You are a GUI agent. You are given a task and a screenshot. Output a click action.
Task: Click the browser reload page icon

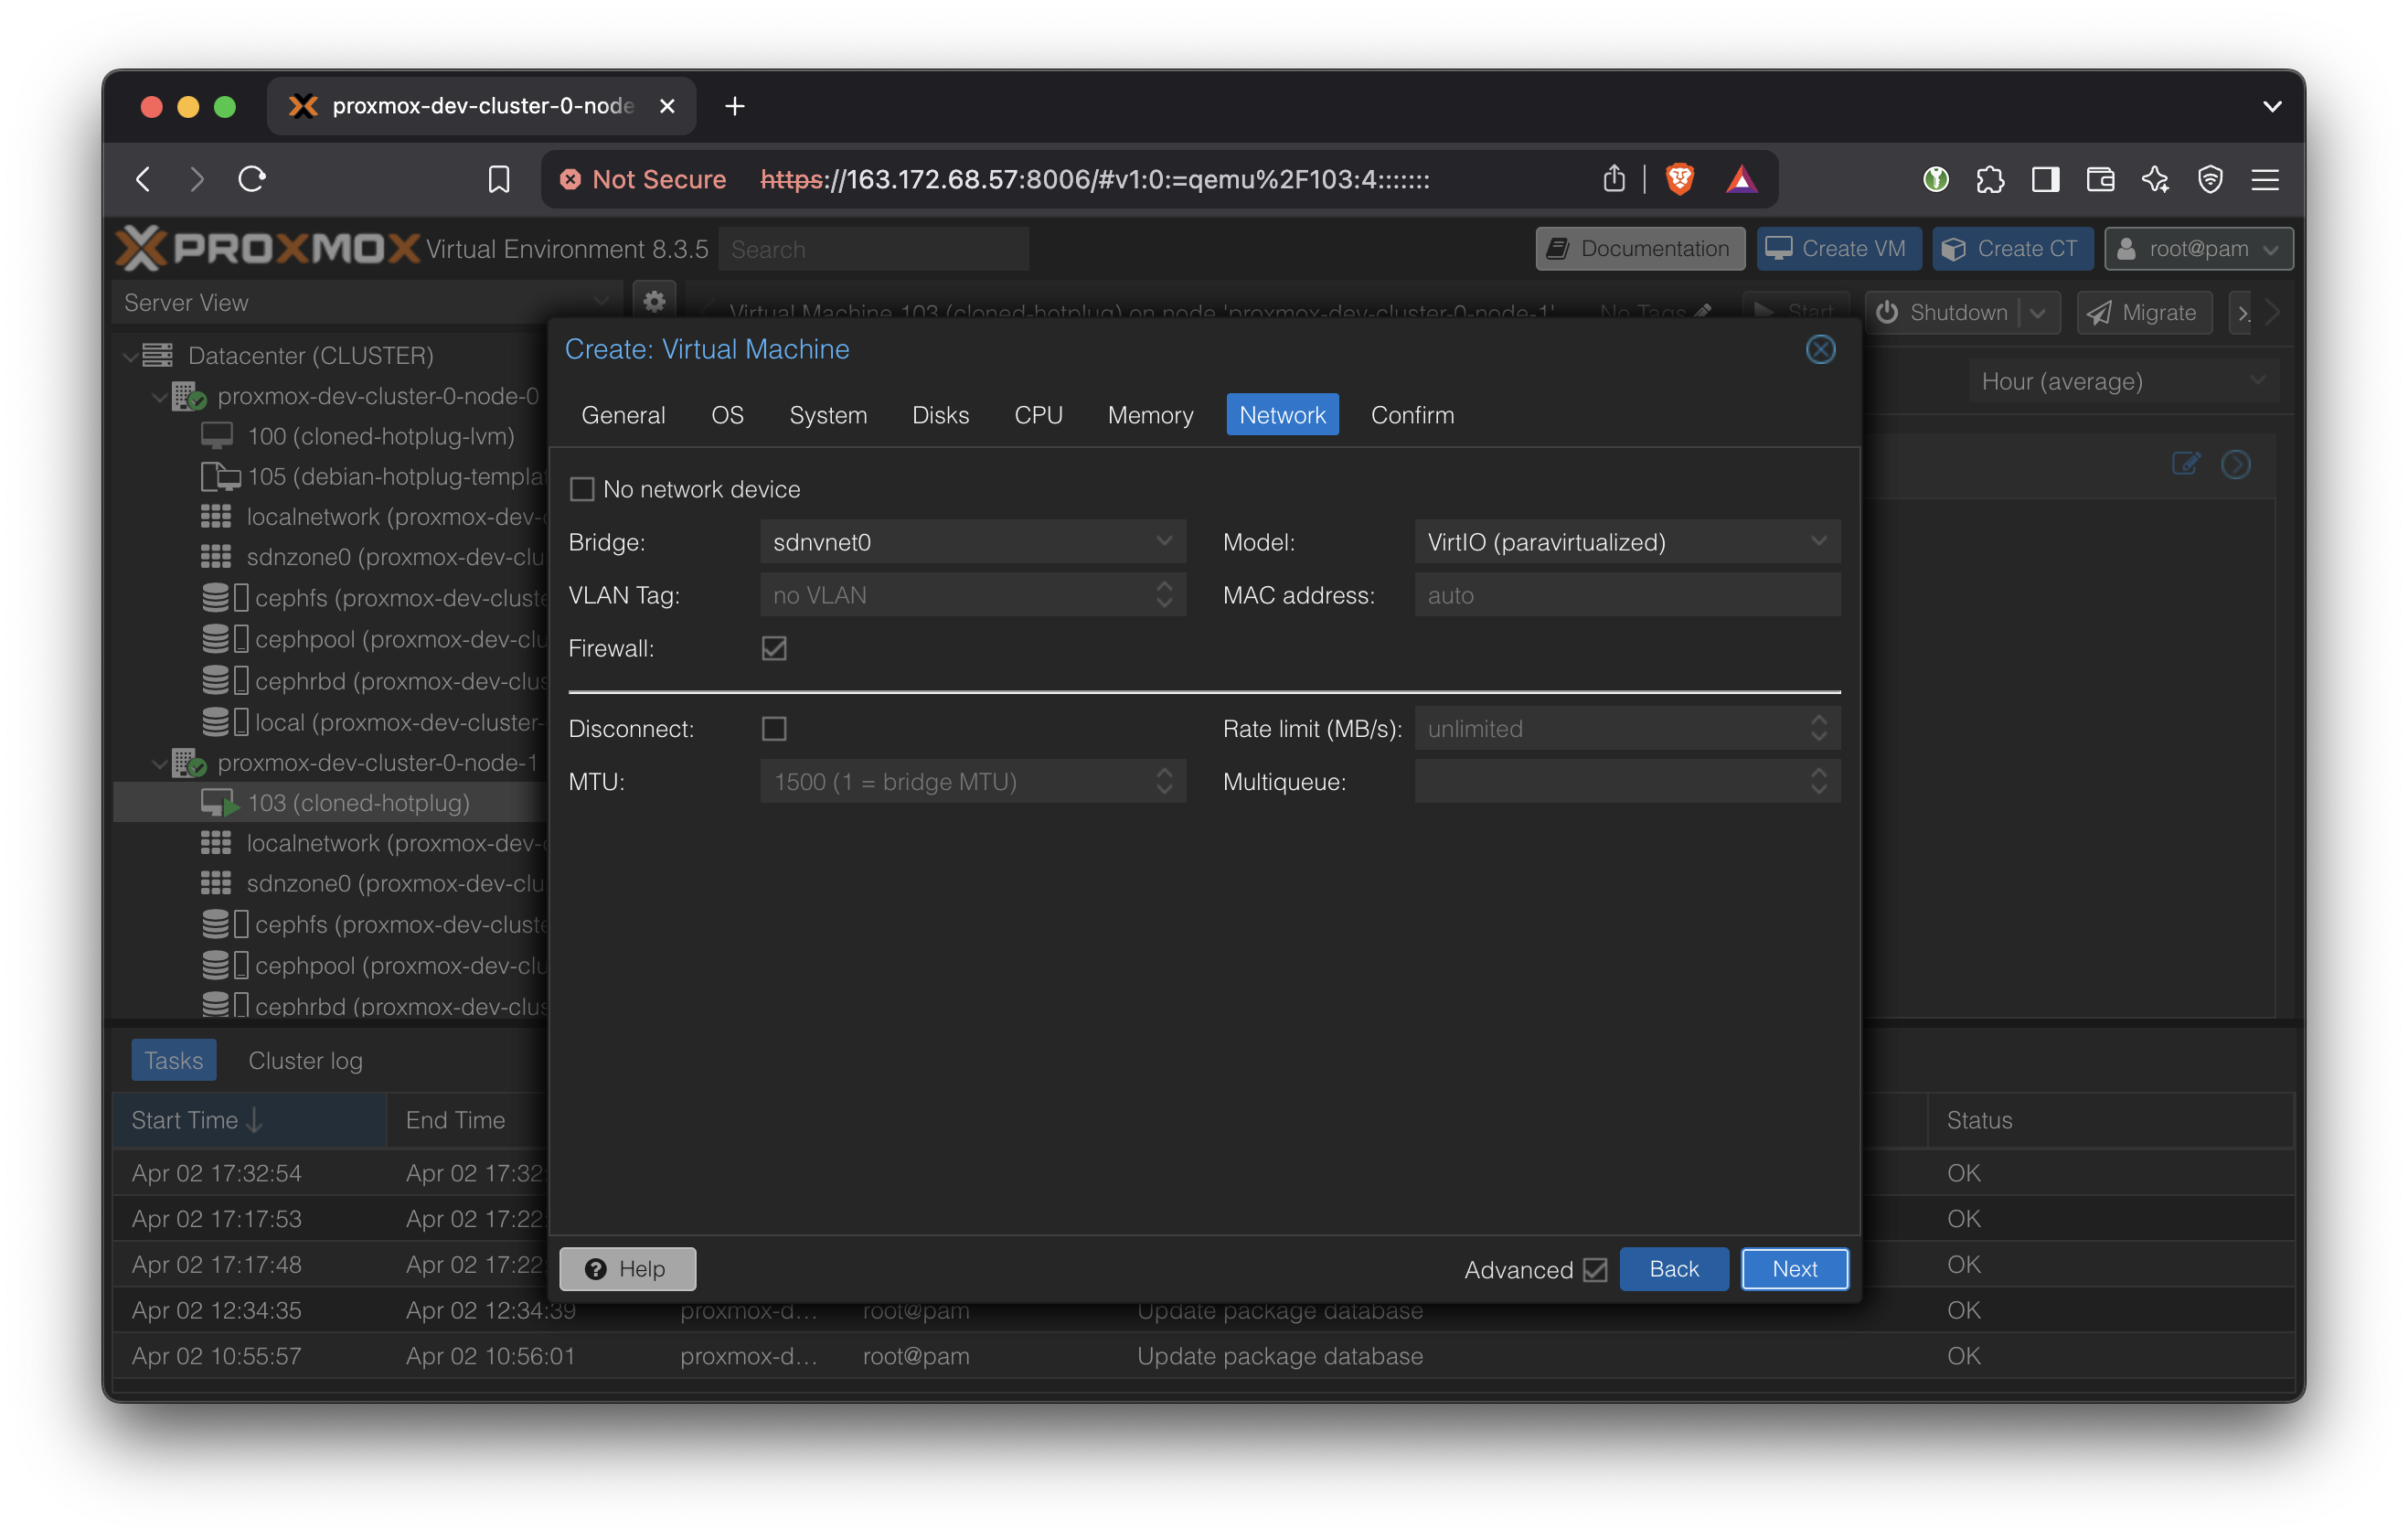click(252, 179)
